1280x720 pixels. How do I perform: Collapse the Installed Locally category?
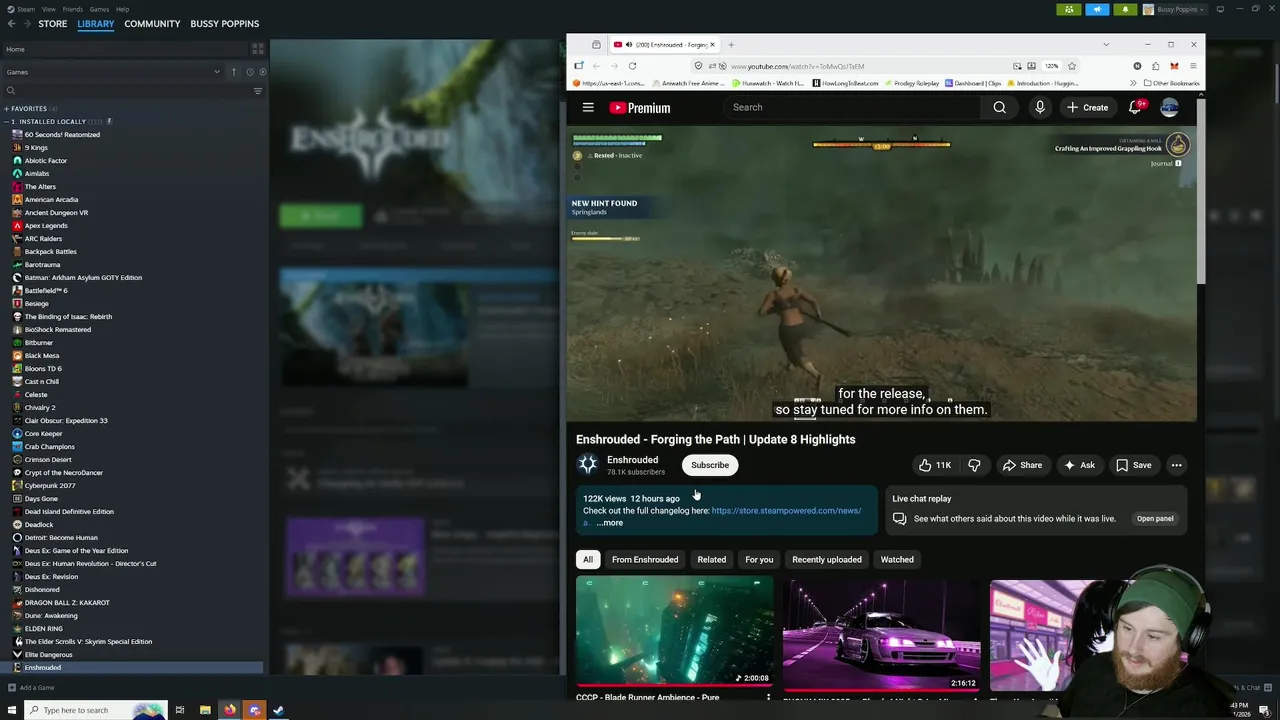[x=6, y=121]
